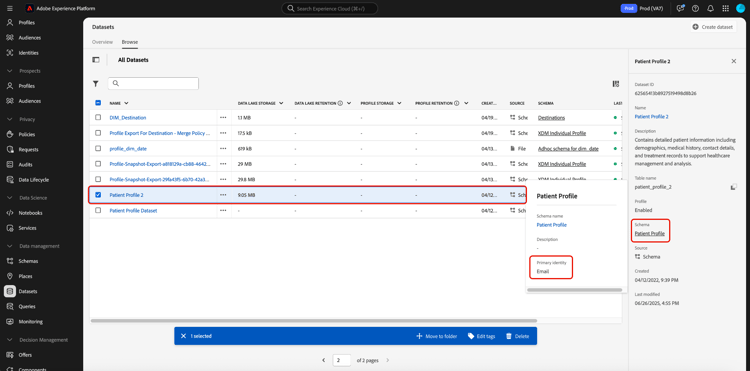Open more actions for Patient Profile Dataset
This screenshot has height=371, width=750.
click(223, 210)
